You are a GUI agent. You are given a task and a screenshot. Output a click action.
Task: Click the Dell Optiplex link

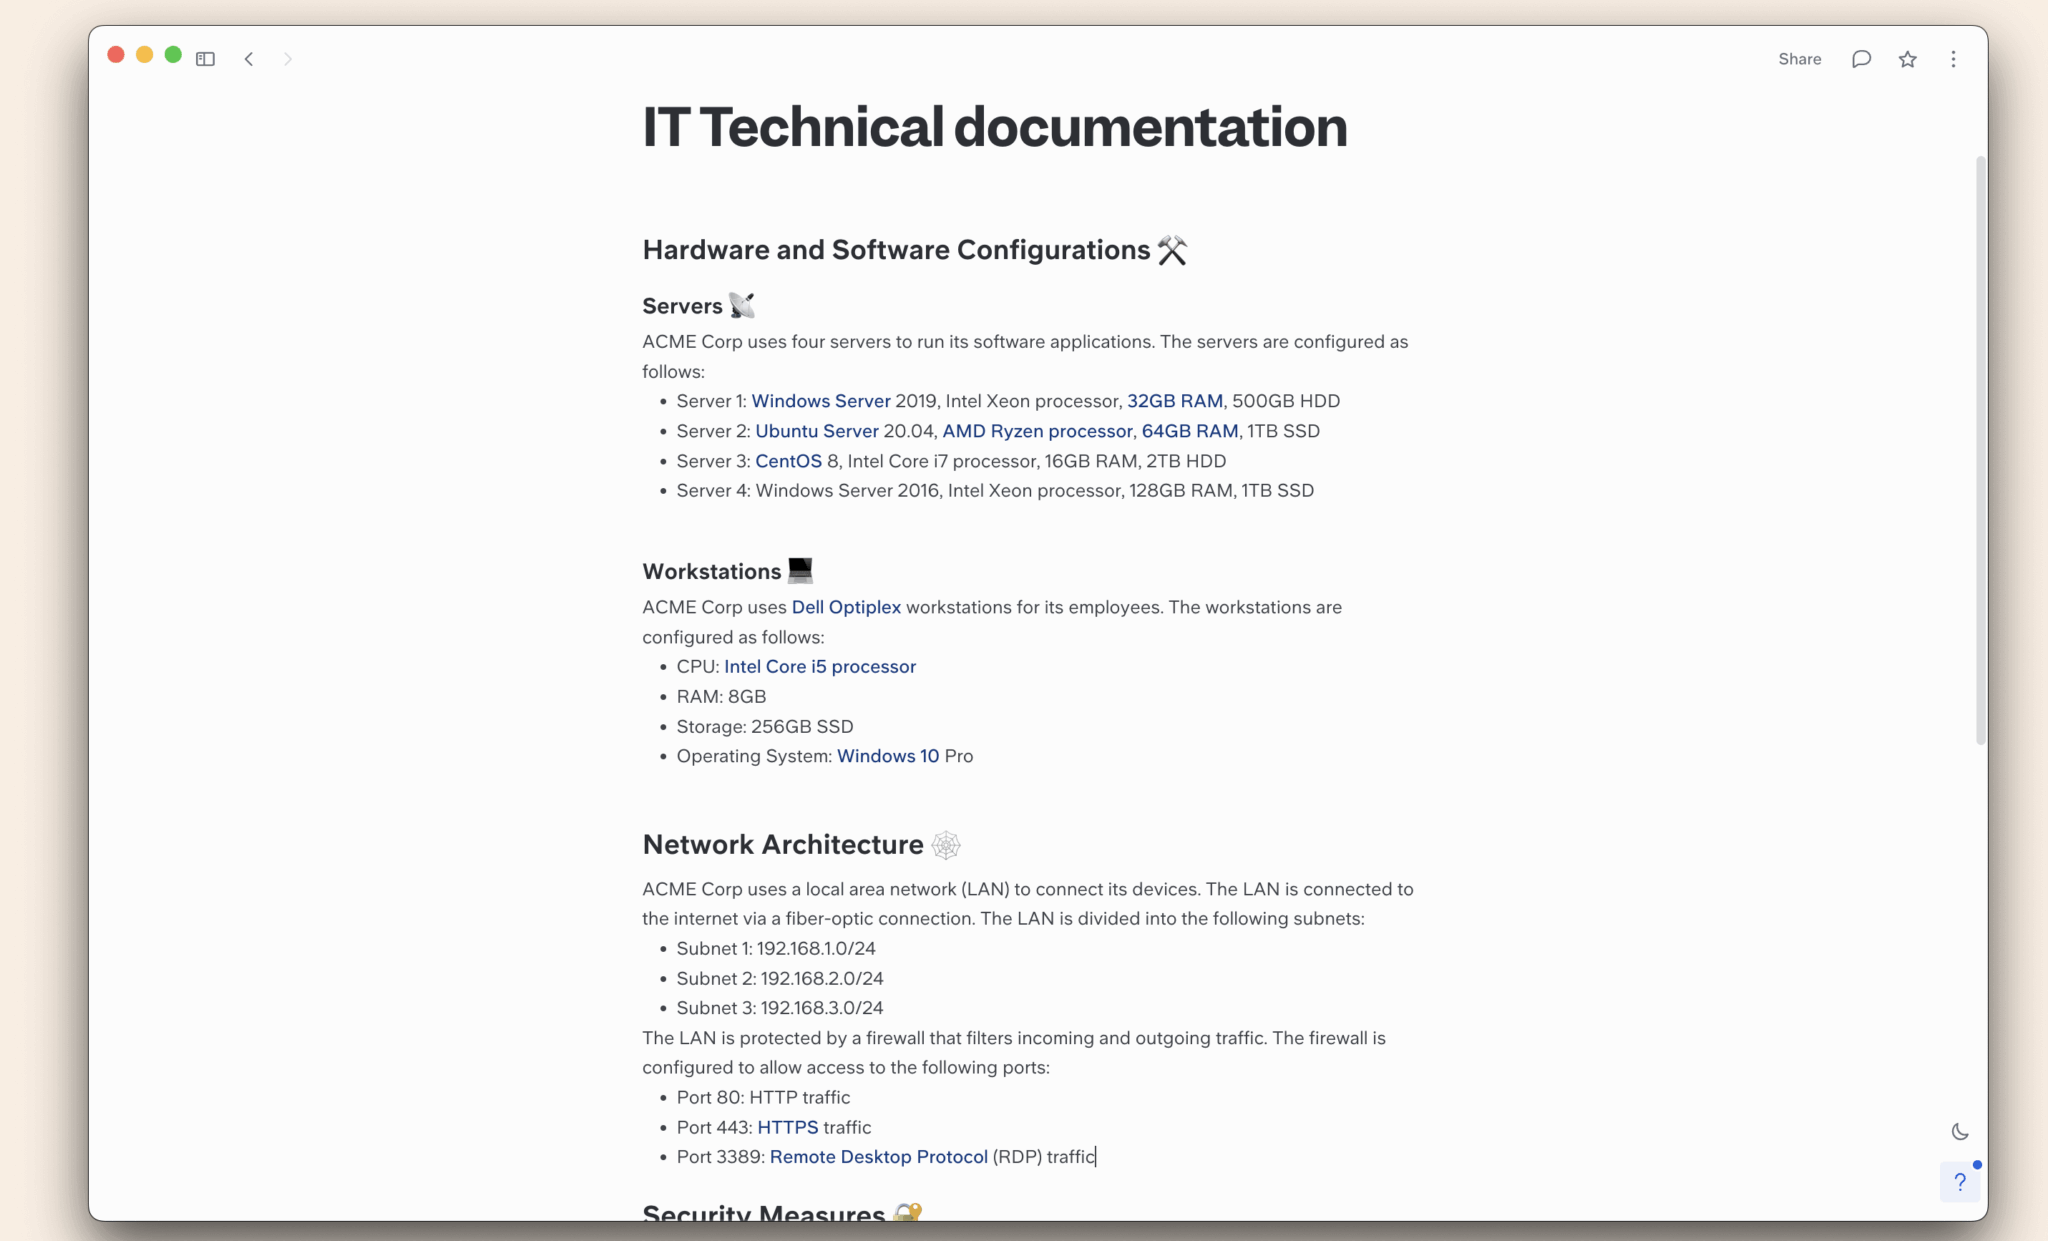click(846, 607)
